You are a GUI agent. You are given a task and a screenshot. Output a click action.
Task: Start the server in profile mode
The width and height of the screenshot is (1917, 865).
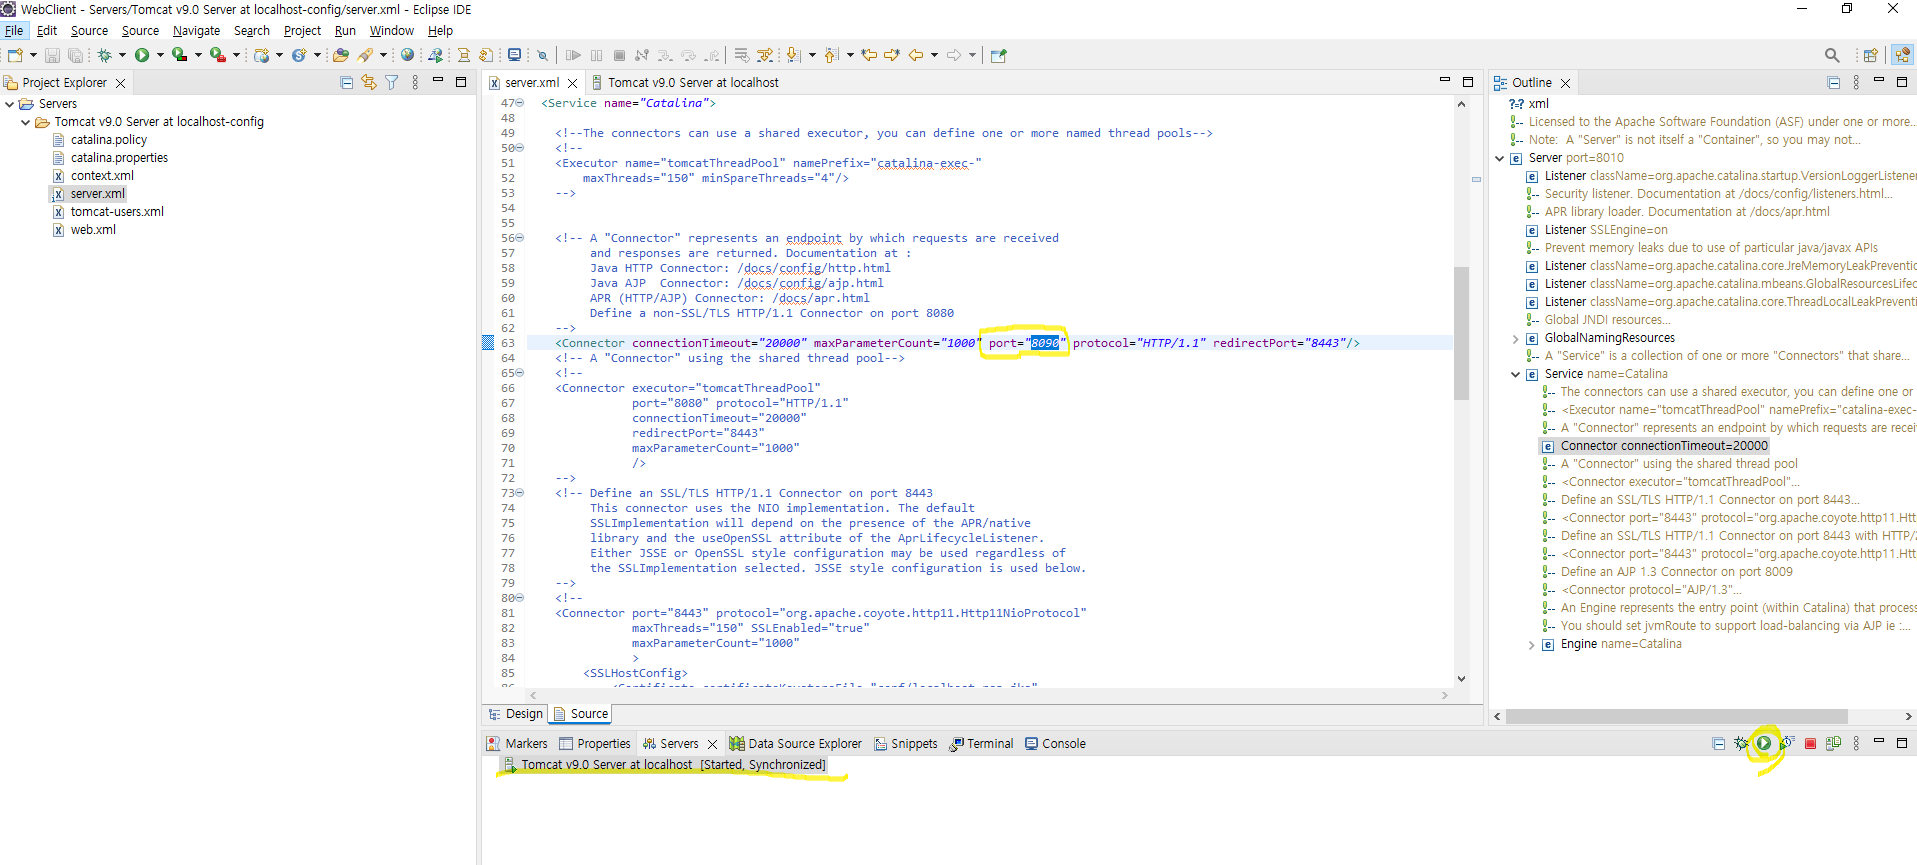pyautogui.click(x=1787, y=743)
